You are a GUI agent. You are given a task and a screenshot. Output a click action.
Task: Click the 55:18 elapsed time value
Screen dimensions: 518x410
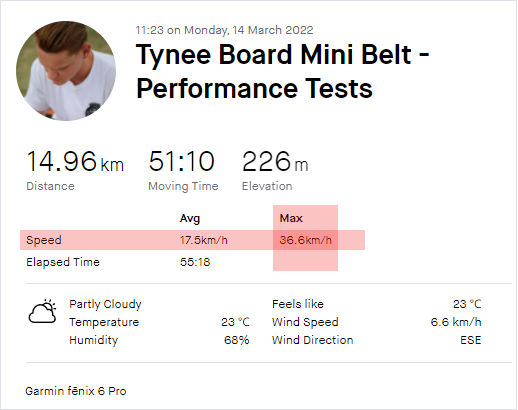[x=195, y=262]
